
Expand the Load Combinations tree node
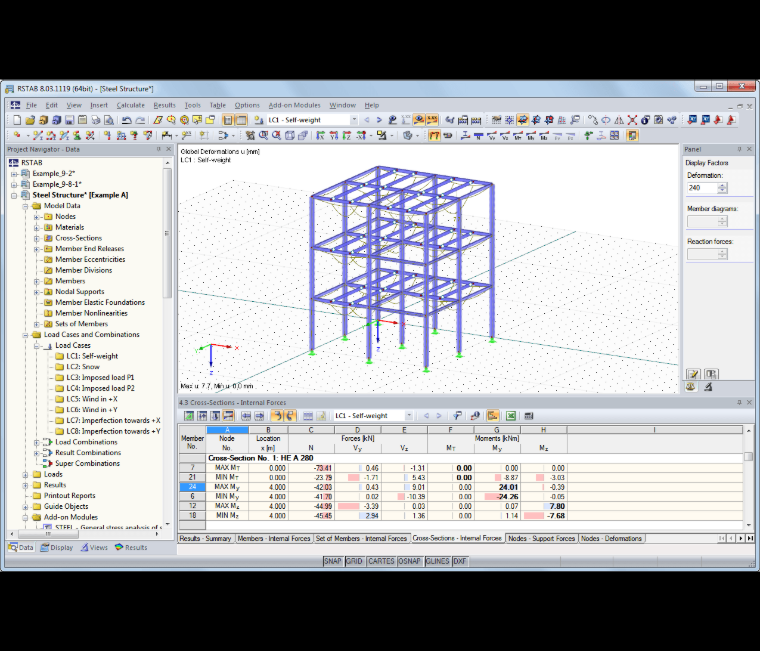(36, 442)
